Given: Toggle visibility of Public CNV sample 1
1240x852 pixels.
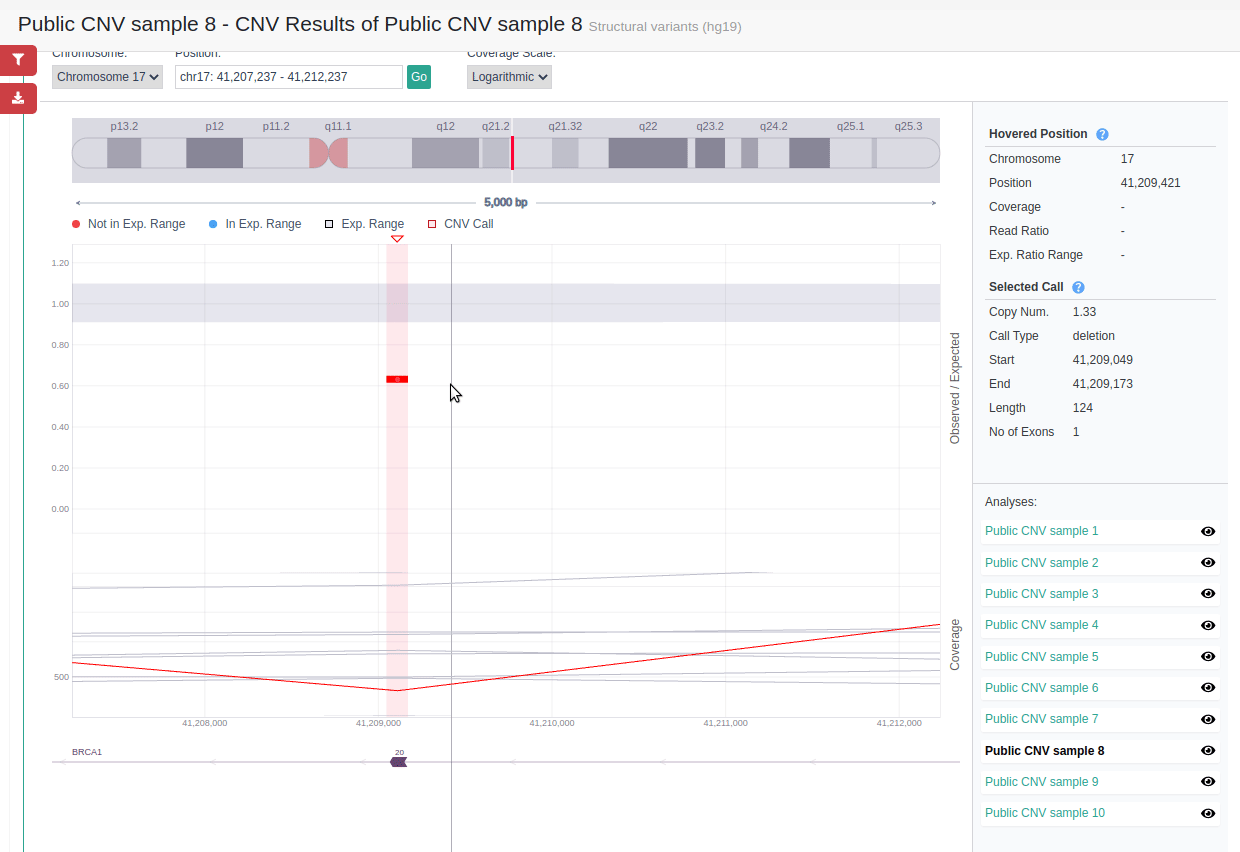Looking at the screenshot, I should [x=1208, y=531].
